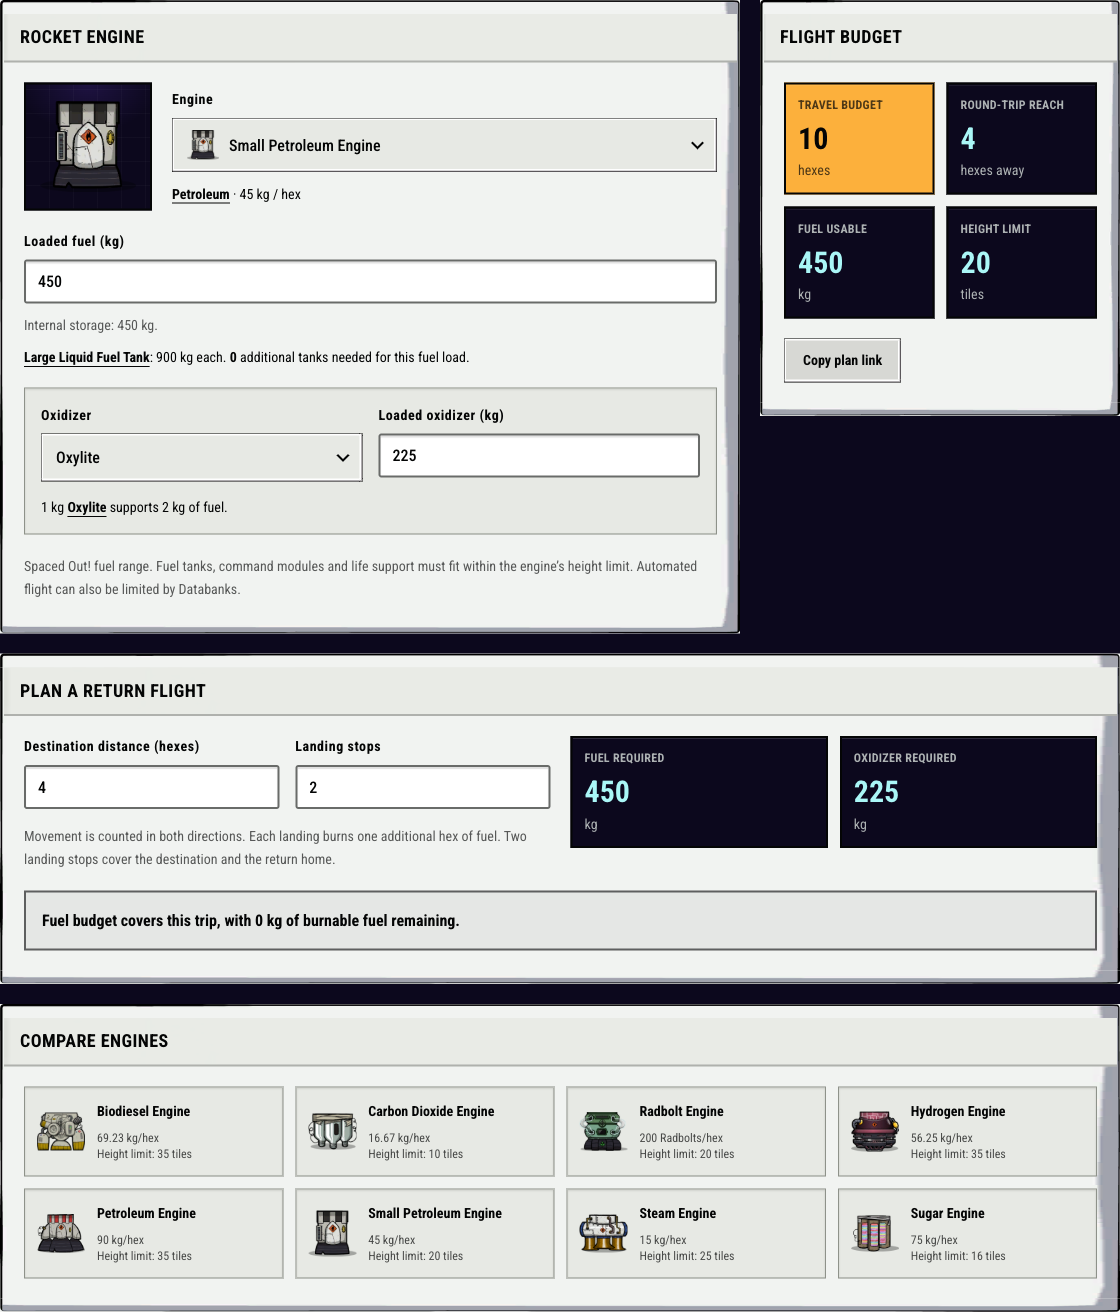Click the chevron arrow of Oxidizer dropdown
Image resolution: width=1120 pixels, height=1312 pixels.
pyautogui.click(x=342, y=457)
